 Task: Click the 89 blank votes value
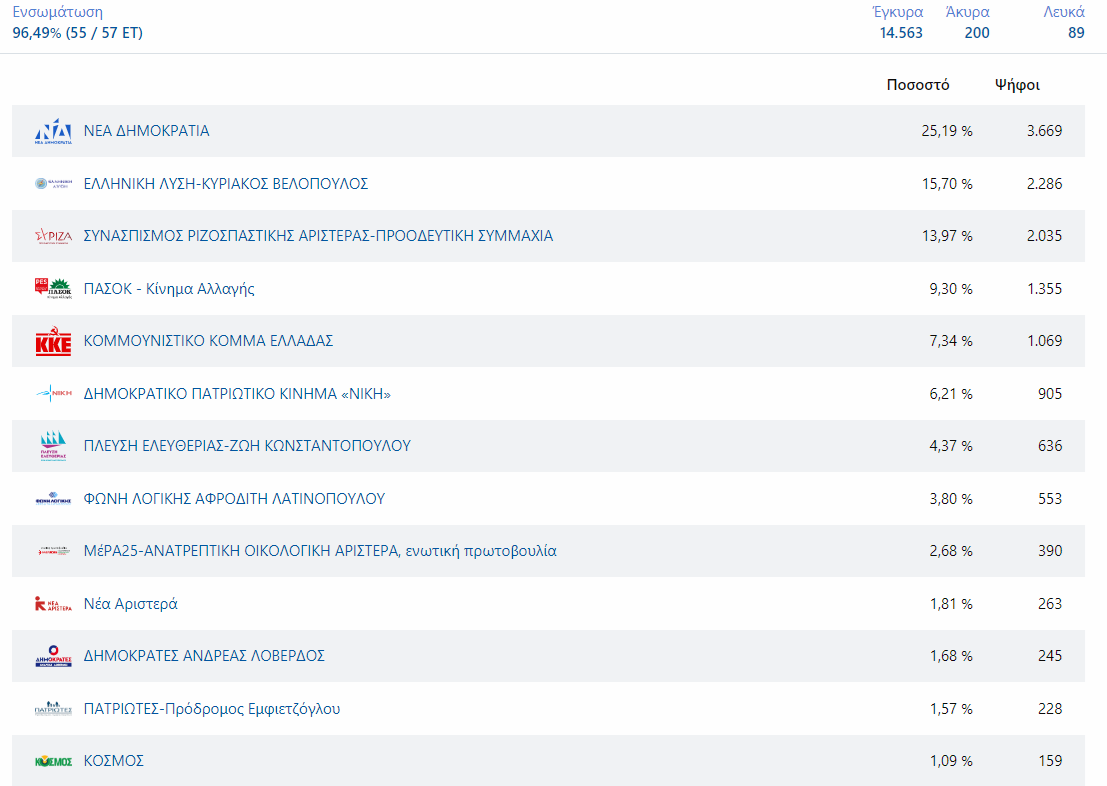coord(1076,33)
